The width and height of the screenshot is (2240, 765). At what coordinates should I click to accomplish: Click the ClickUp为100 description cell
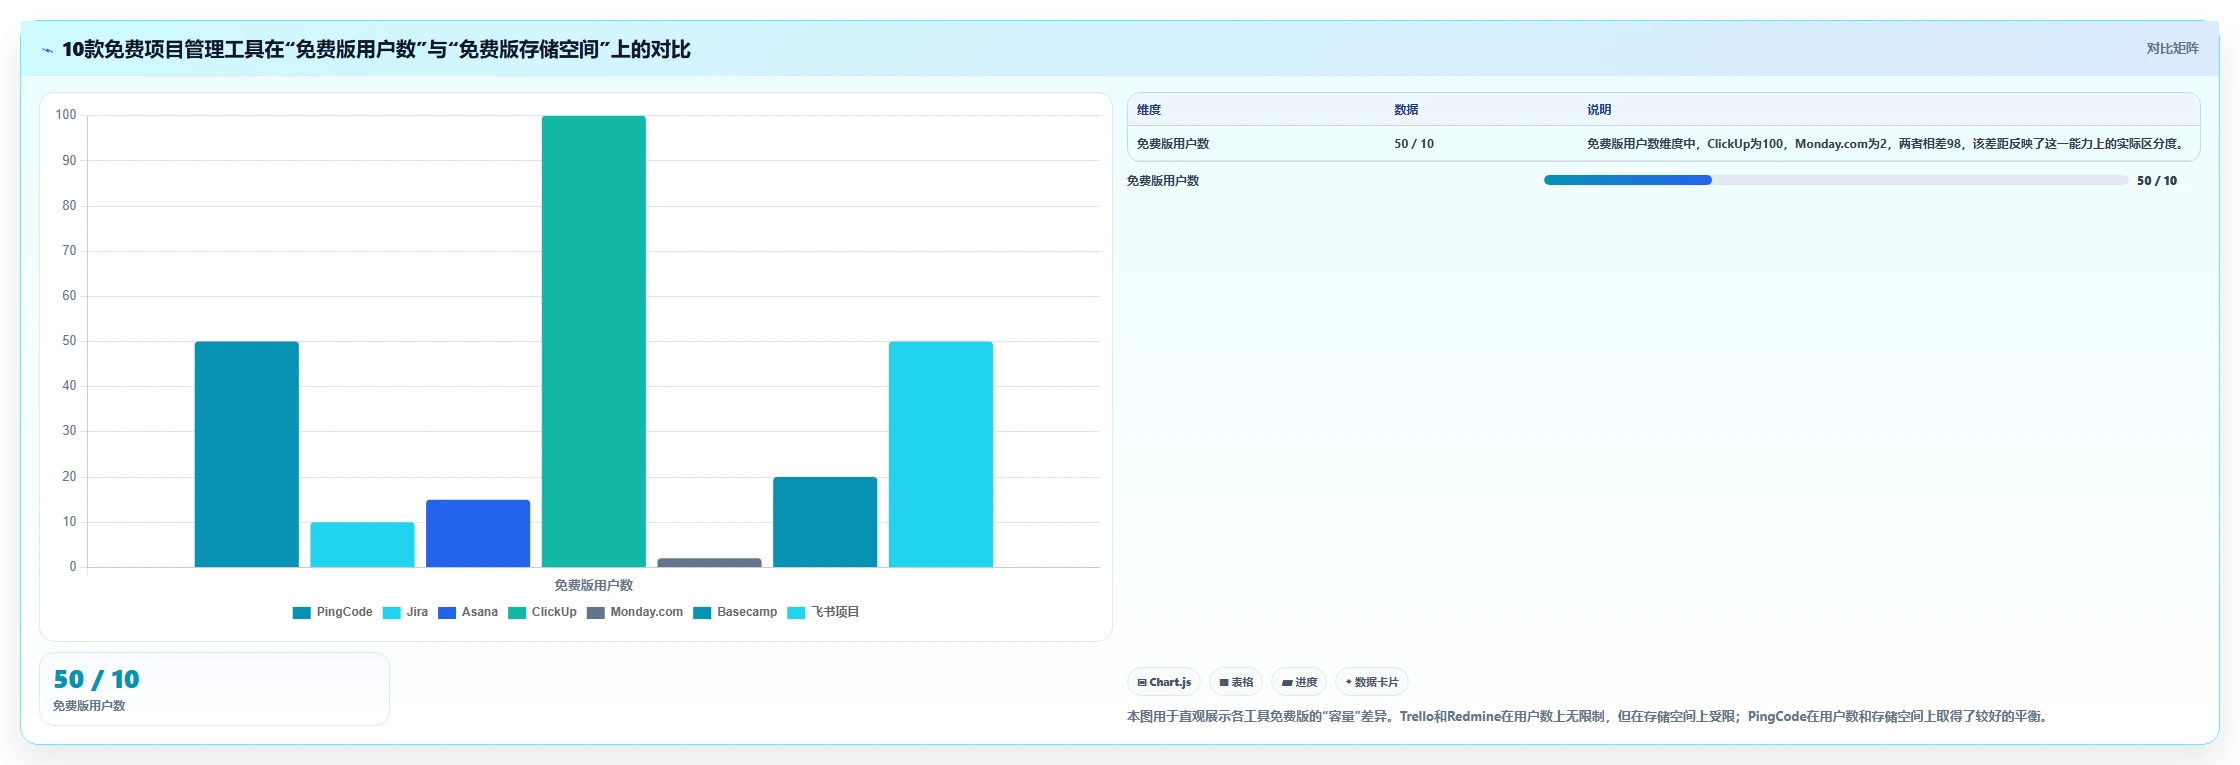coord(1887,144)
